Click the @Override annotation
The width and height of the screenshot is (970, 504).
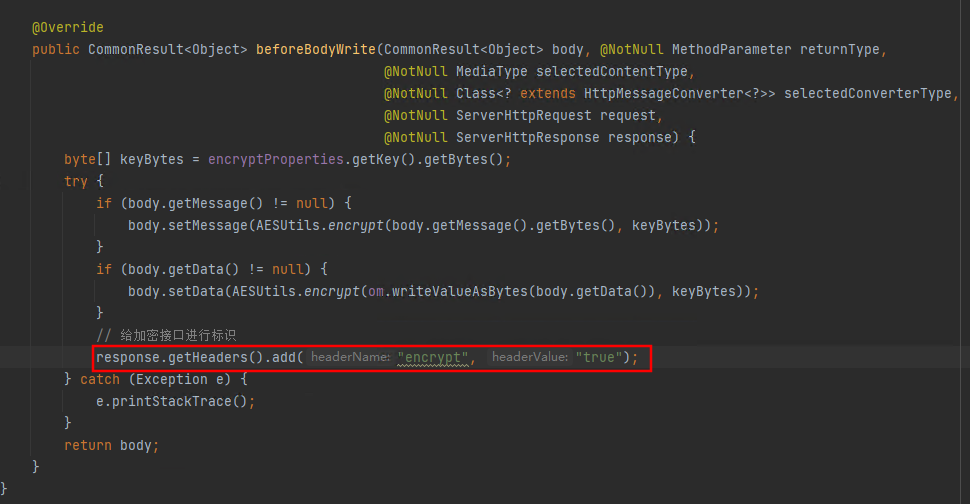[68, 28]
